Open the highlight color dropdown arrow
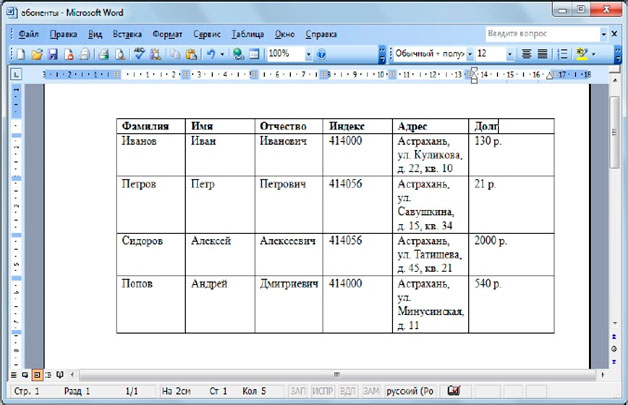The height and width of the screenshot is (405, 628). [594, 53]
